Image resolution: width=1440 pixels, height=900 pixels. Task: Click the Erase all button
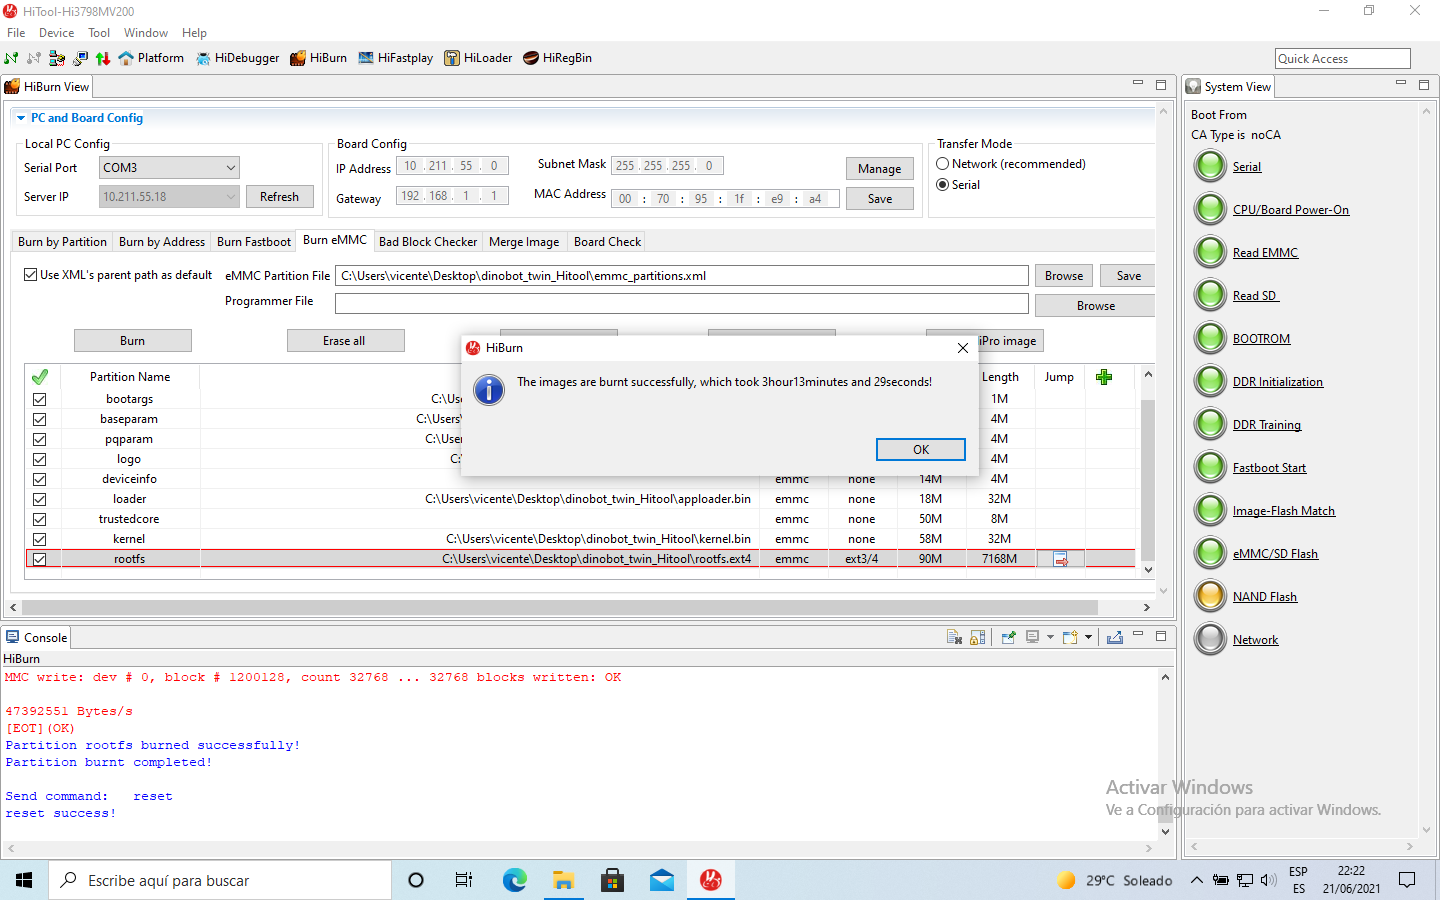tap(345, 341)
